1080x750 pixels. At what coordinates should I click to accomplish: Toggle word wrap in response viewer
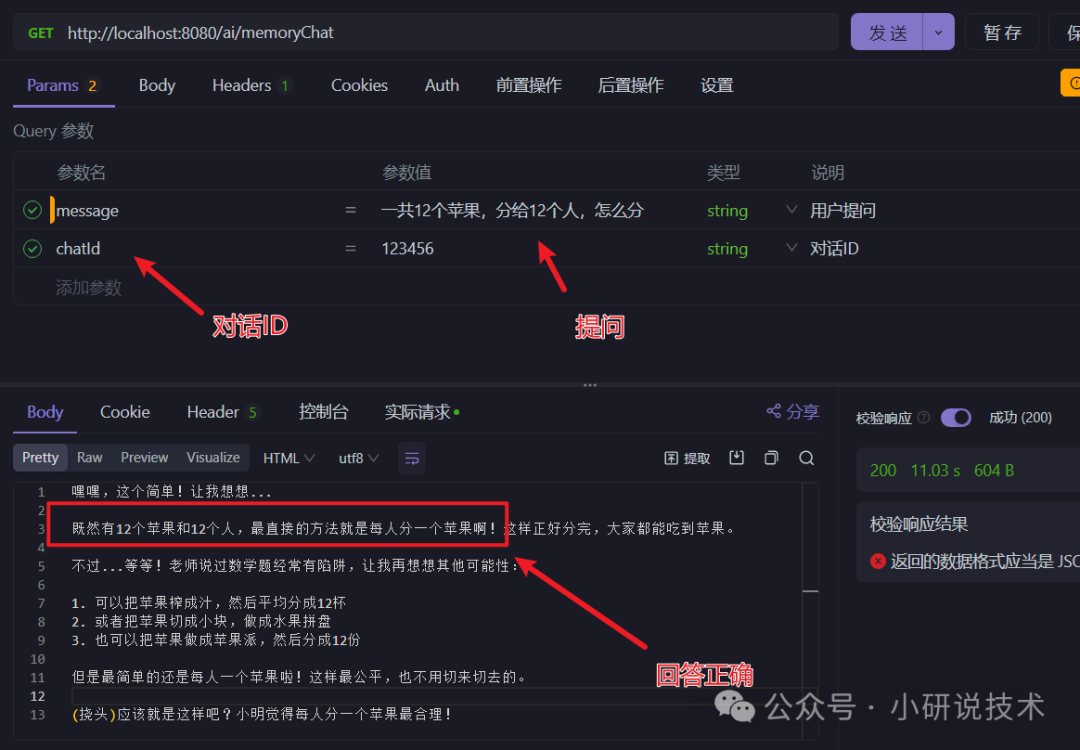tap(412, 457)
